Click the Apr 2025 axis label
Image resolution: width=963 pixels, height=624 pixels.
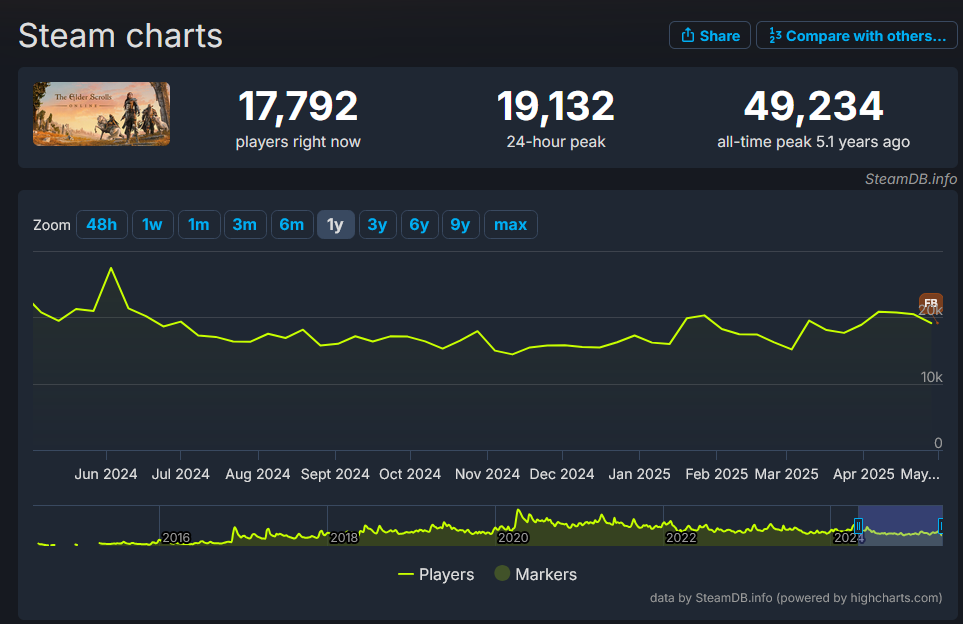pos(864,474)
